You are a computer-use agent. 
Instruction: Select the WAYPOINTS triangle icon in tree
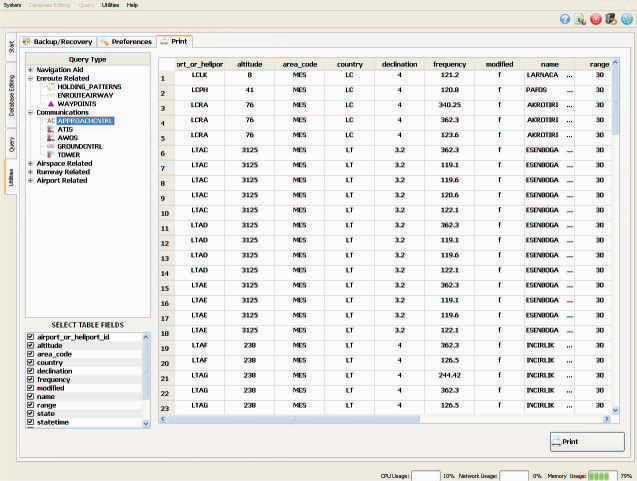(51, 103)
